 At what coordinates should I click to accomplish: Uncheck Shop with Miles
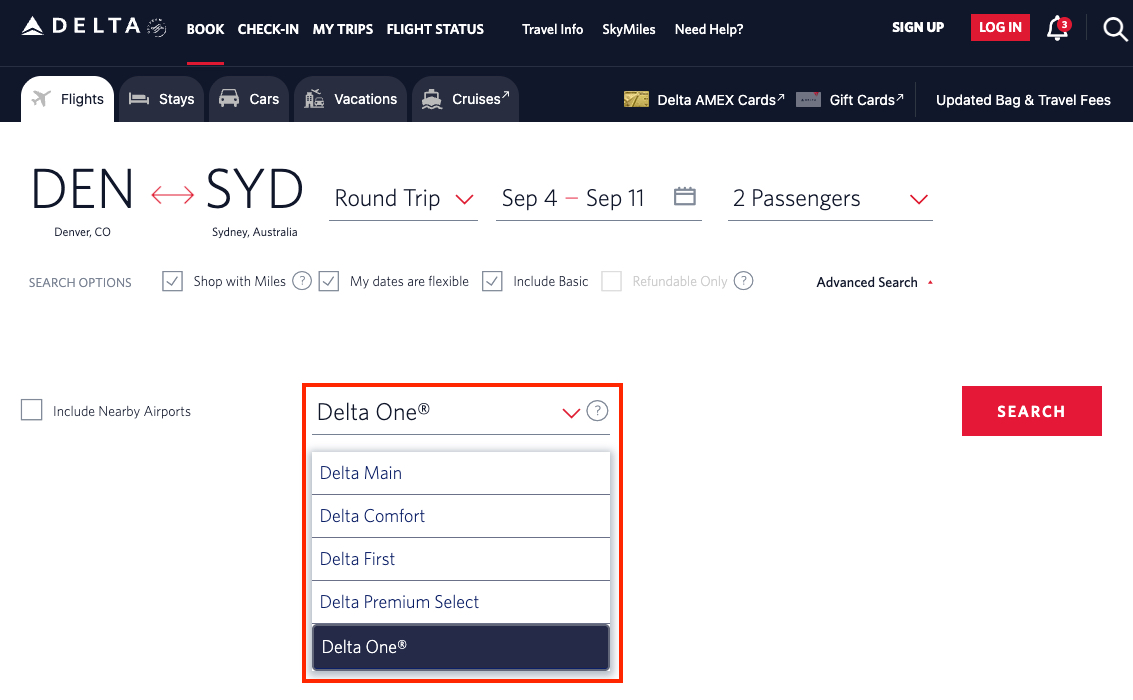[172, 281]
